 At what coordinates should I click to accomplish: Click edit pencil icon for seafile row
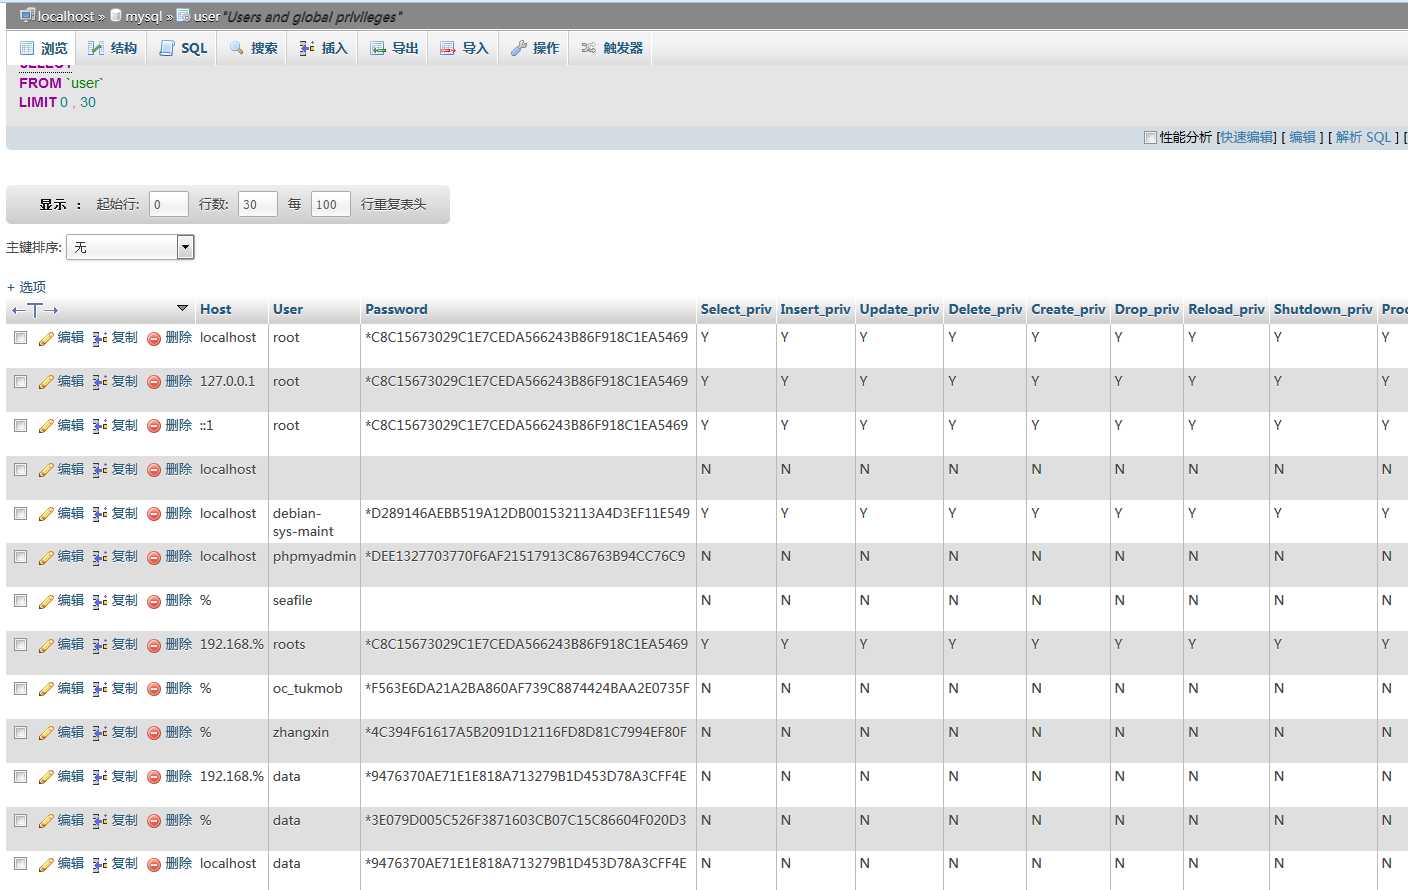tap(46, 601)
